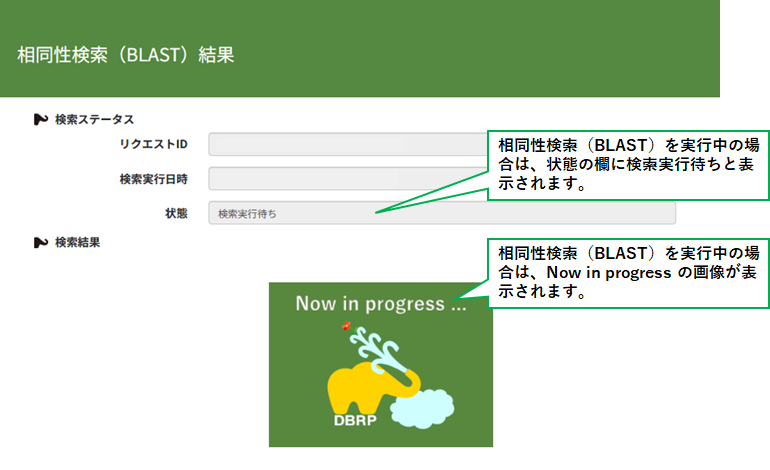This screenshot has width=770, height=470.
Task: Click the 検索ステータス section heading
Action: pos(94,119)
